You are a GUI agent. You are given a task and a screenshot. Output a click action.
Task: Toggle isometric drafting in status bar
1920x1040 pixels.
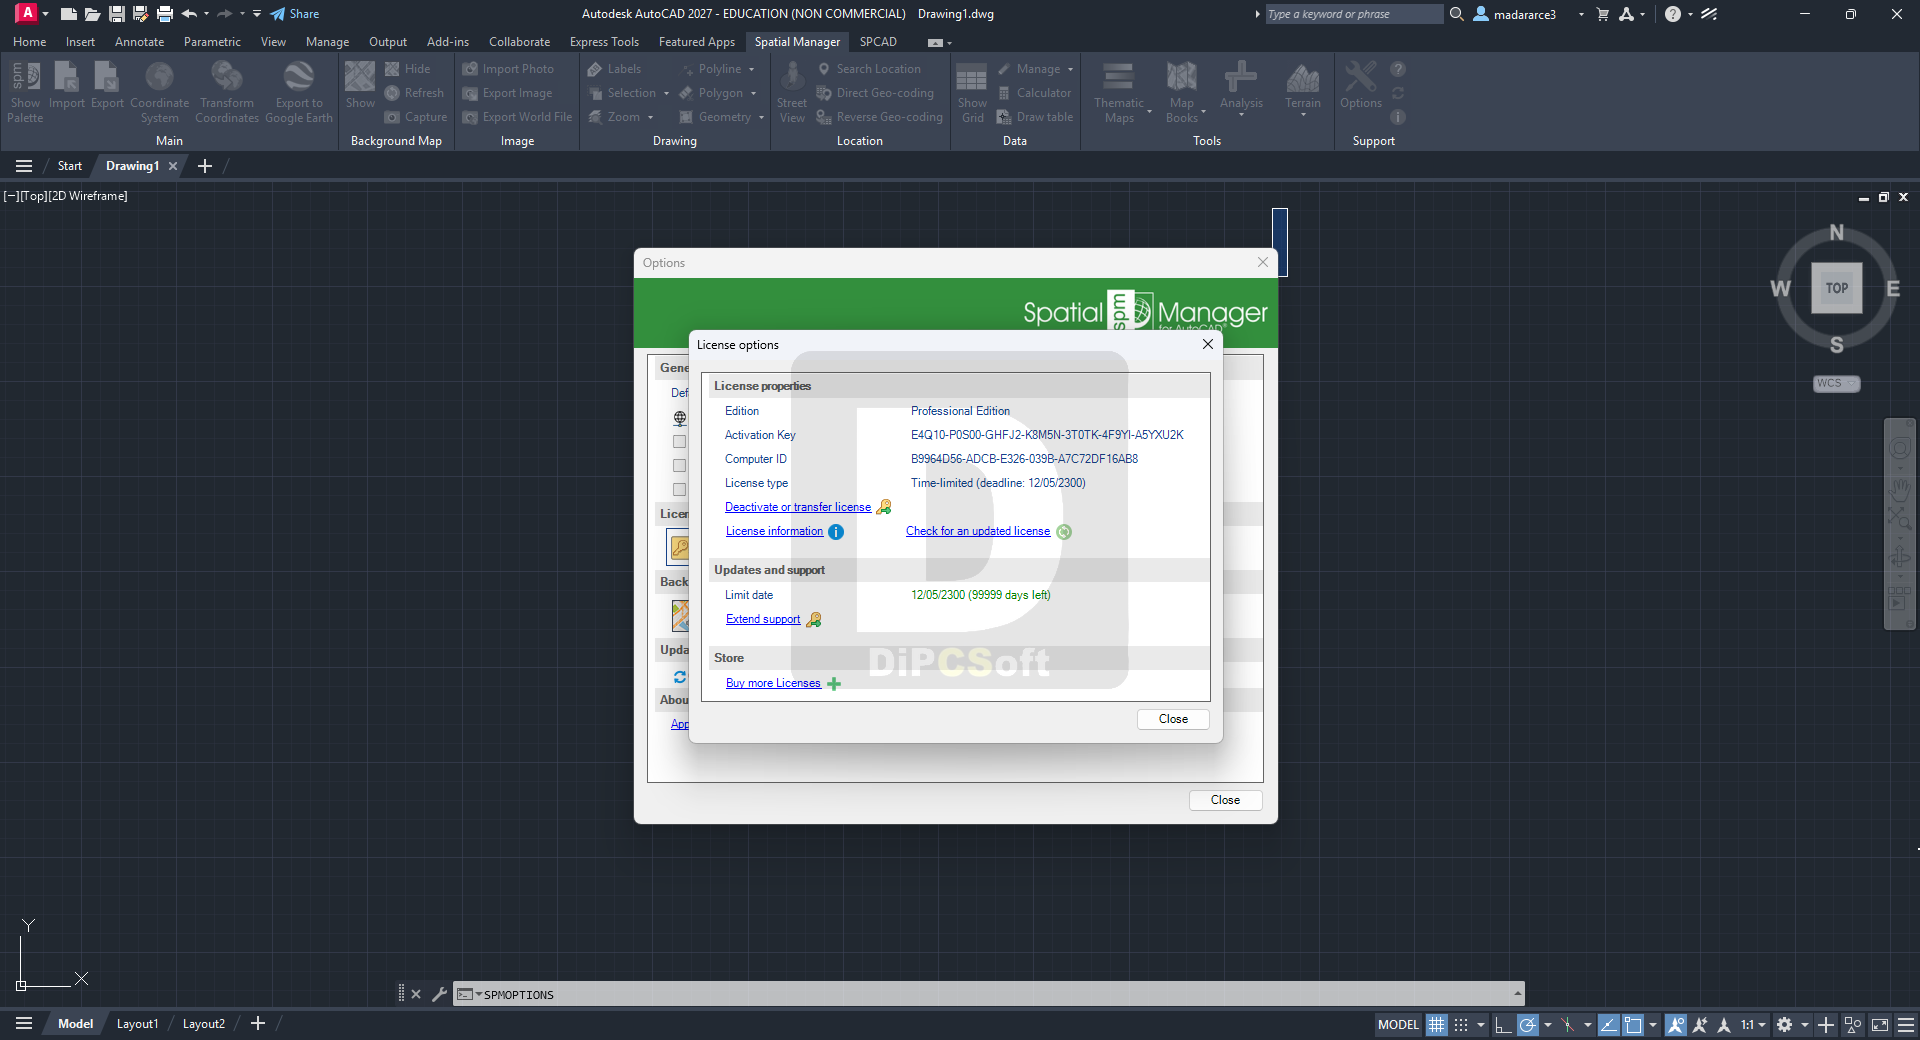coord(1568,1024)
